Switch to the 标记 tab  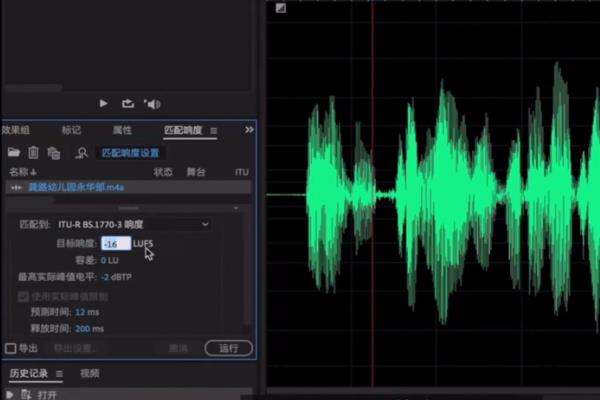[72, 130]
